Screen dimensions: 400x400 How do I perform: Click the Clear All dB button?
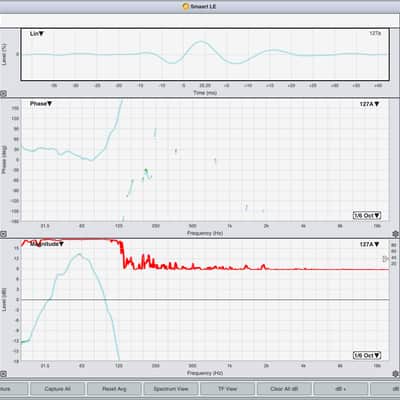coord(284,389)
